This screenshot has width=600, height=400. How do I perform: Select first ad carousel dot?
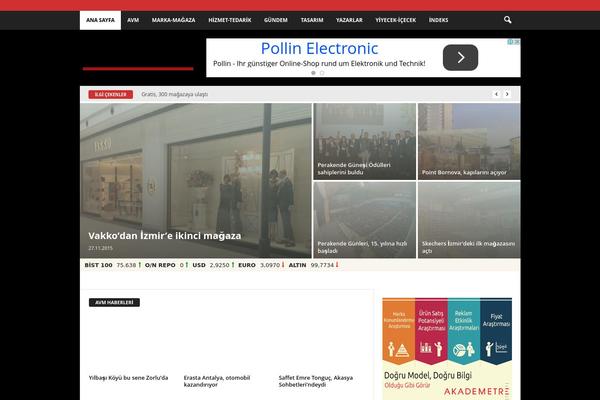(x=313, y=73)
